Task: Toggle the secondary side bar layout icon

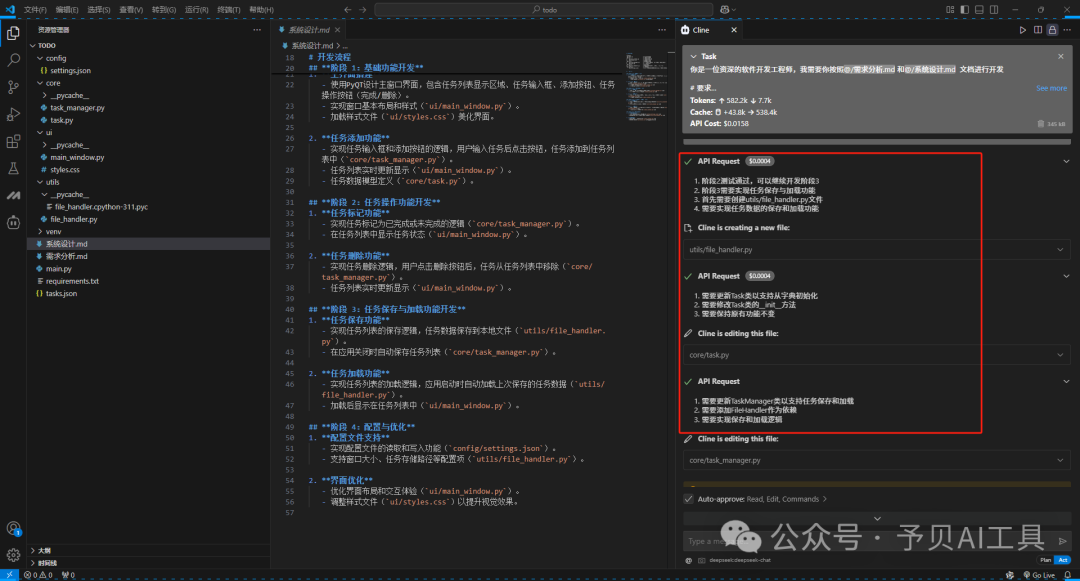Action: click(x=994, y=10)
